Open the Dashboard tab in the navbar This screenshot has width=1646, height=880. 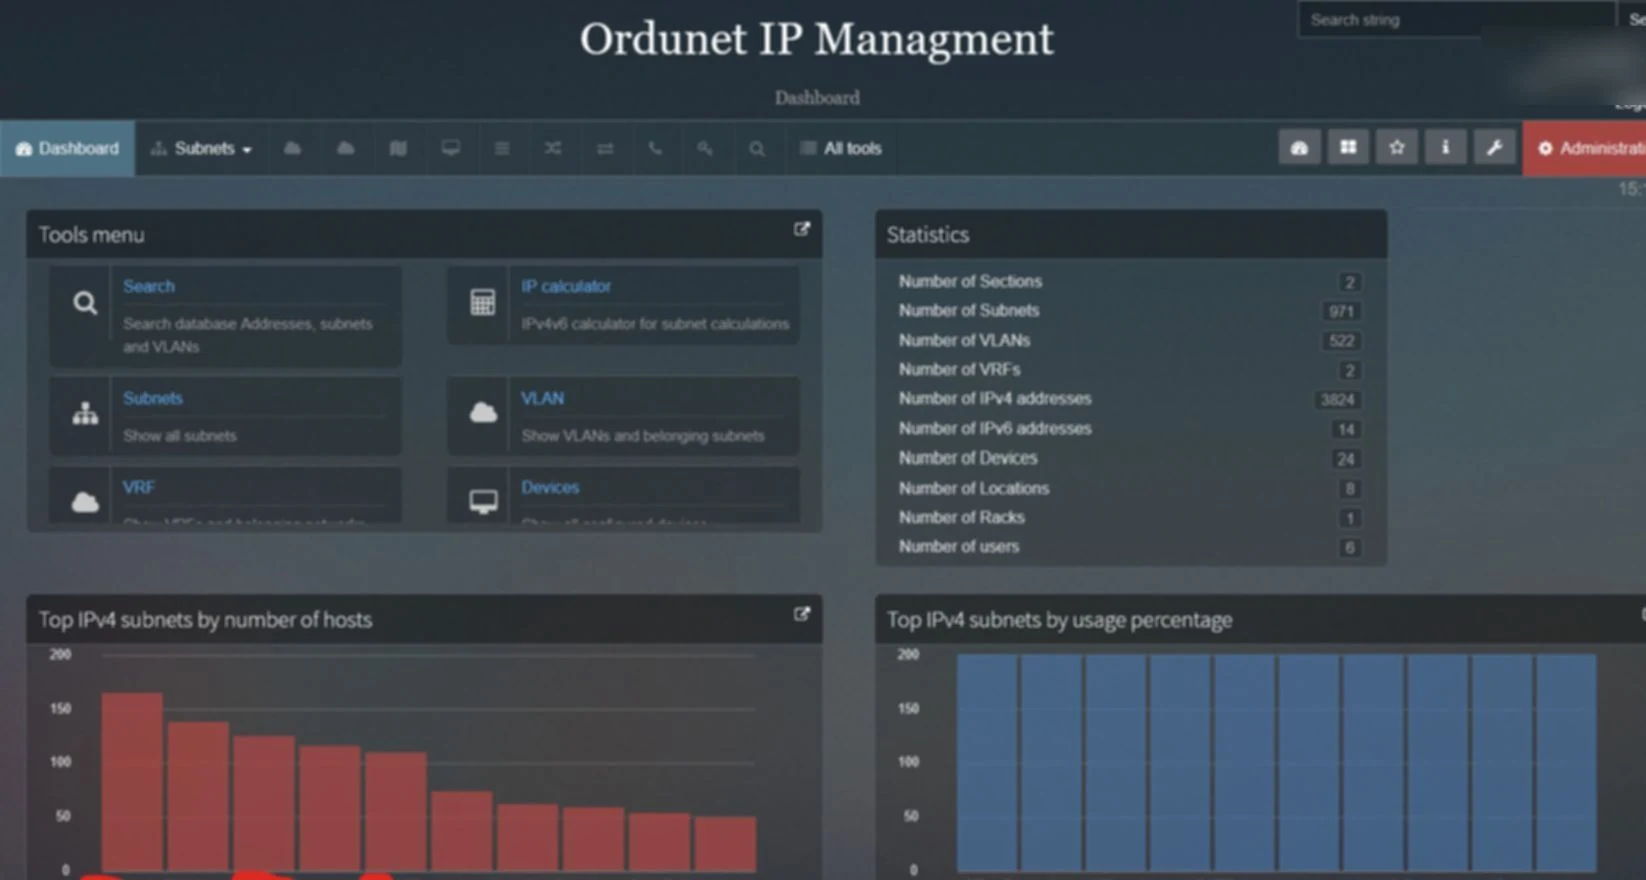(67, 148)
